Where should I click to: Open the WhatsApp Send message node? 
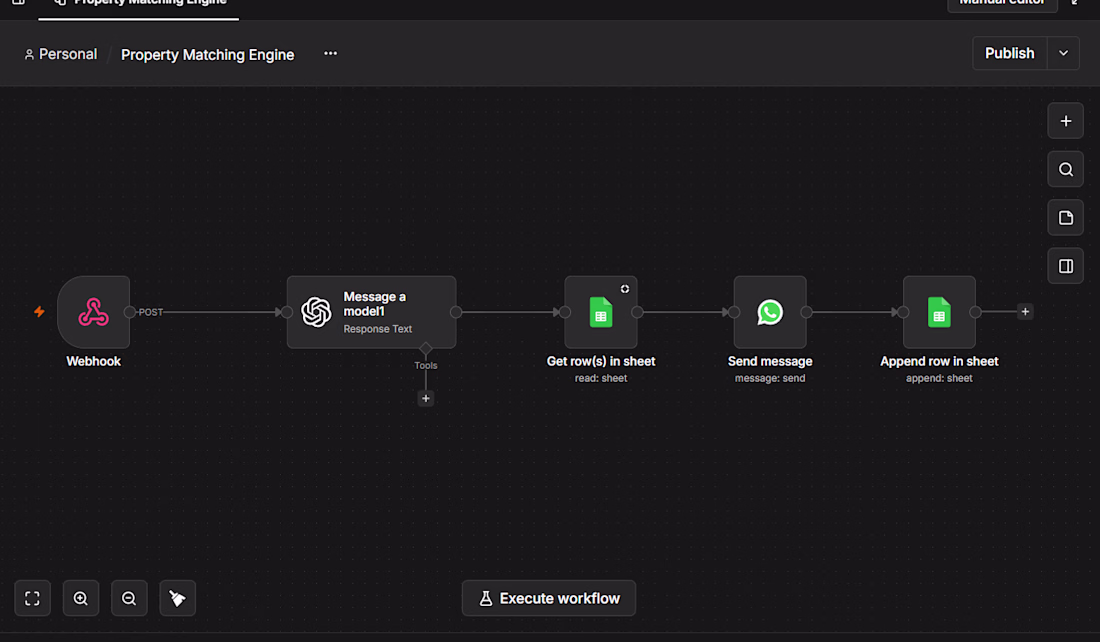(x=770, y=312)
